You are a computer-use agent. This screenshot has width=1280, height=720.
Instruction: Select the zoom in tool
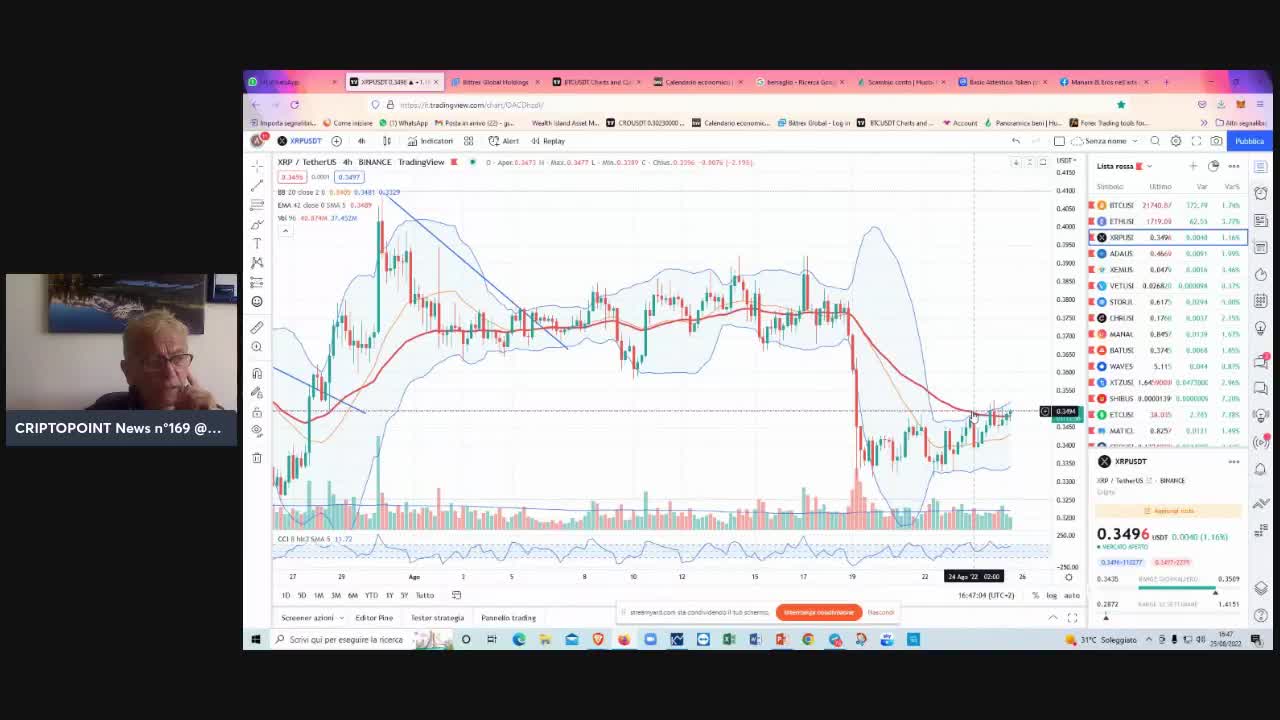pyautogui.click(x=257, y=347)
